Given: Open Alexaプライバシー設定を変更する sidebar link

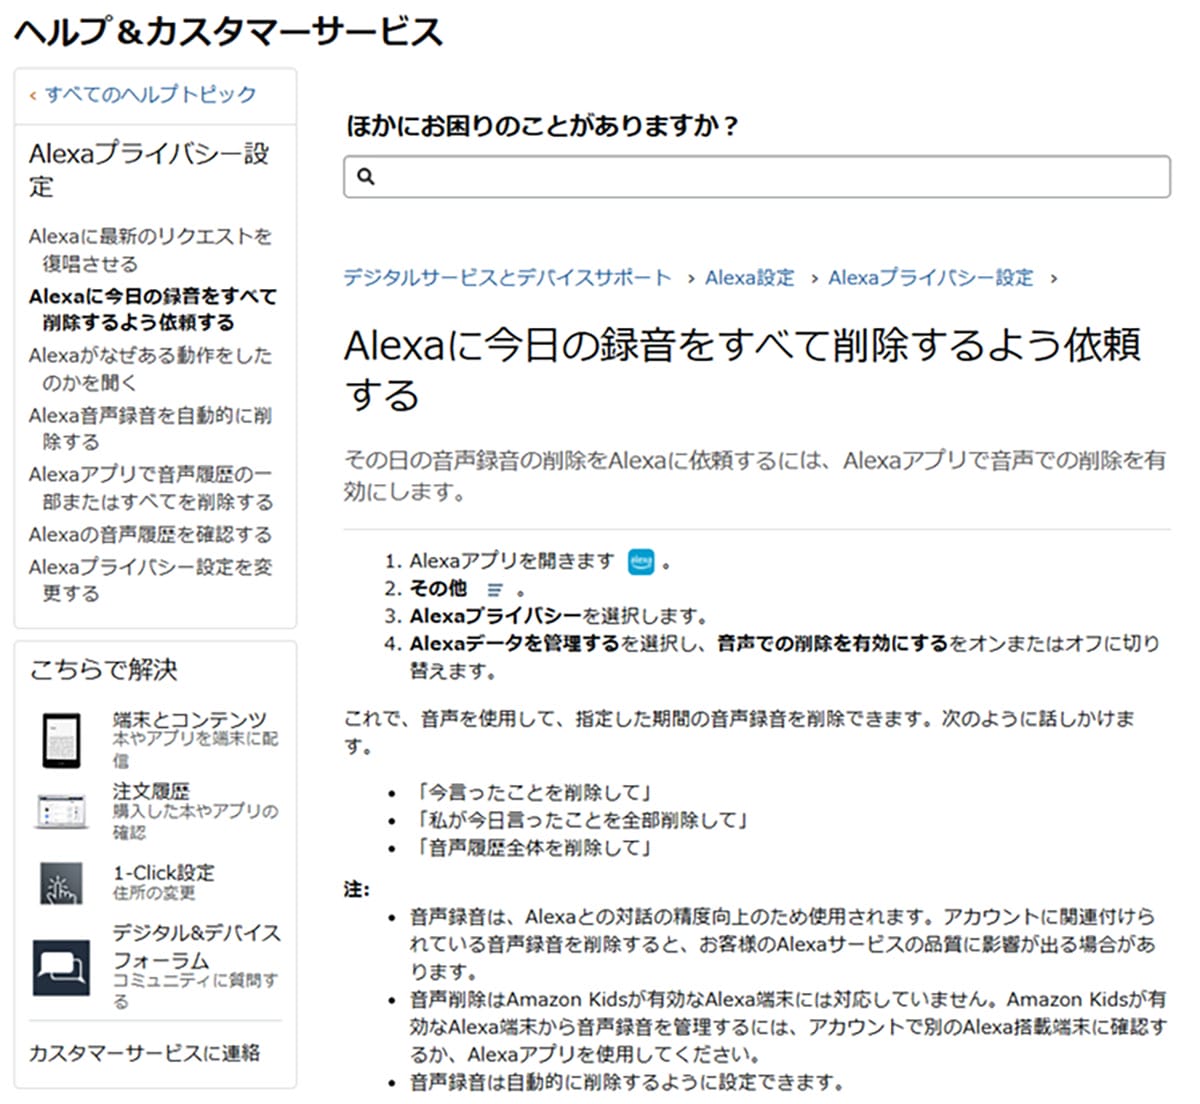Looking at the screenshot, I should pos(150,579).
